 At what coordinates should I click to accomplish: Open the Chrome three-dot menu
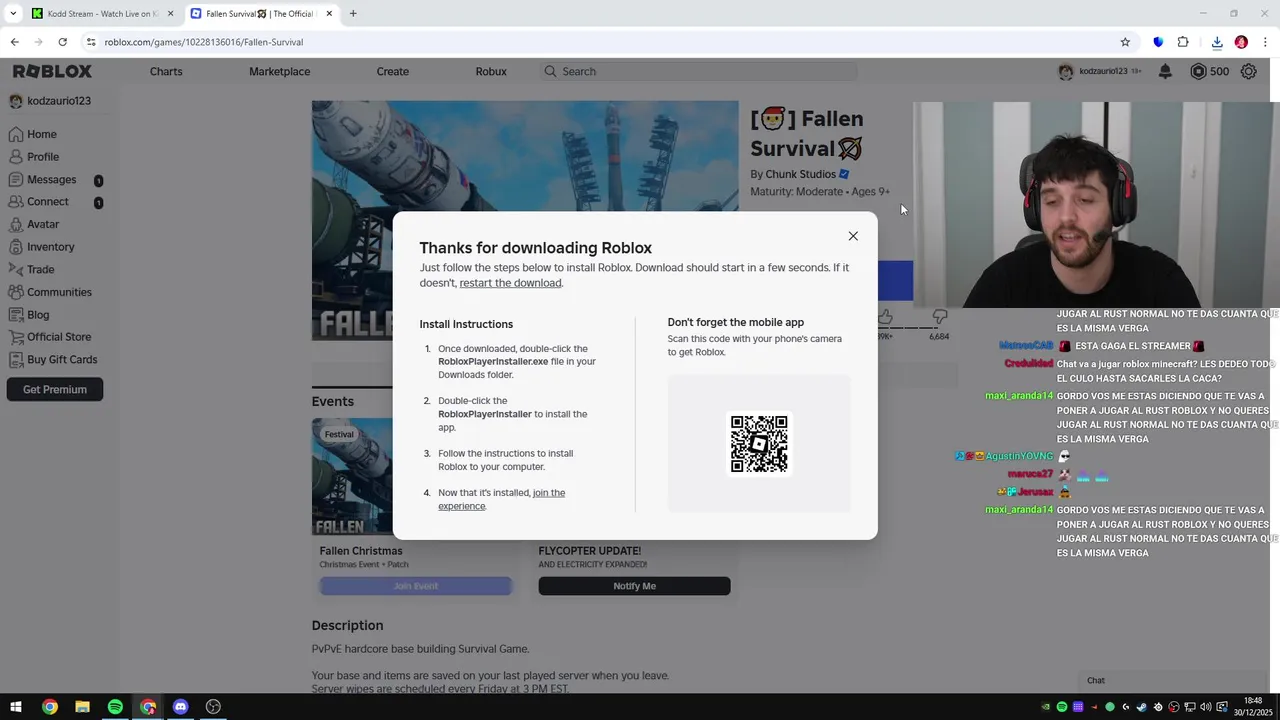1265,42
